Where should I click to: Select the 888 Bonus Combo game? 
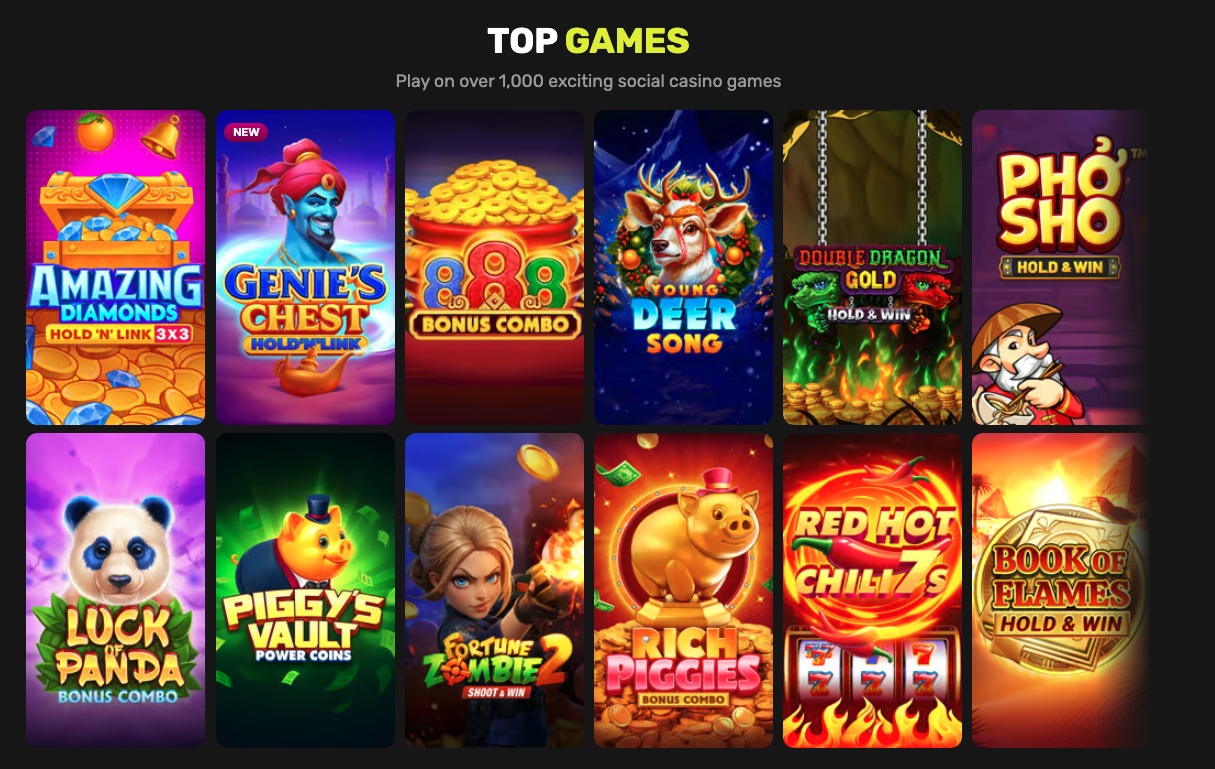point(494,267)
